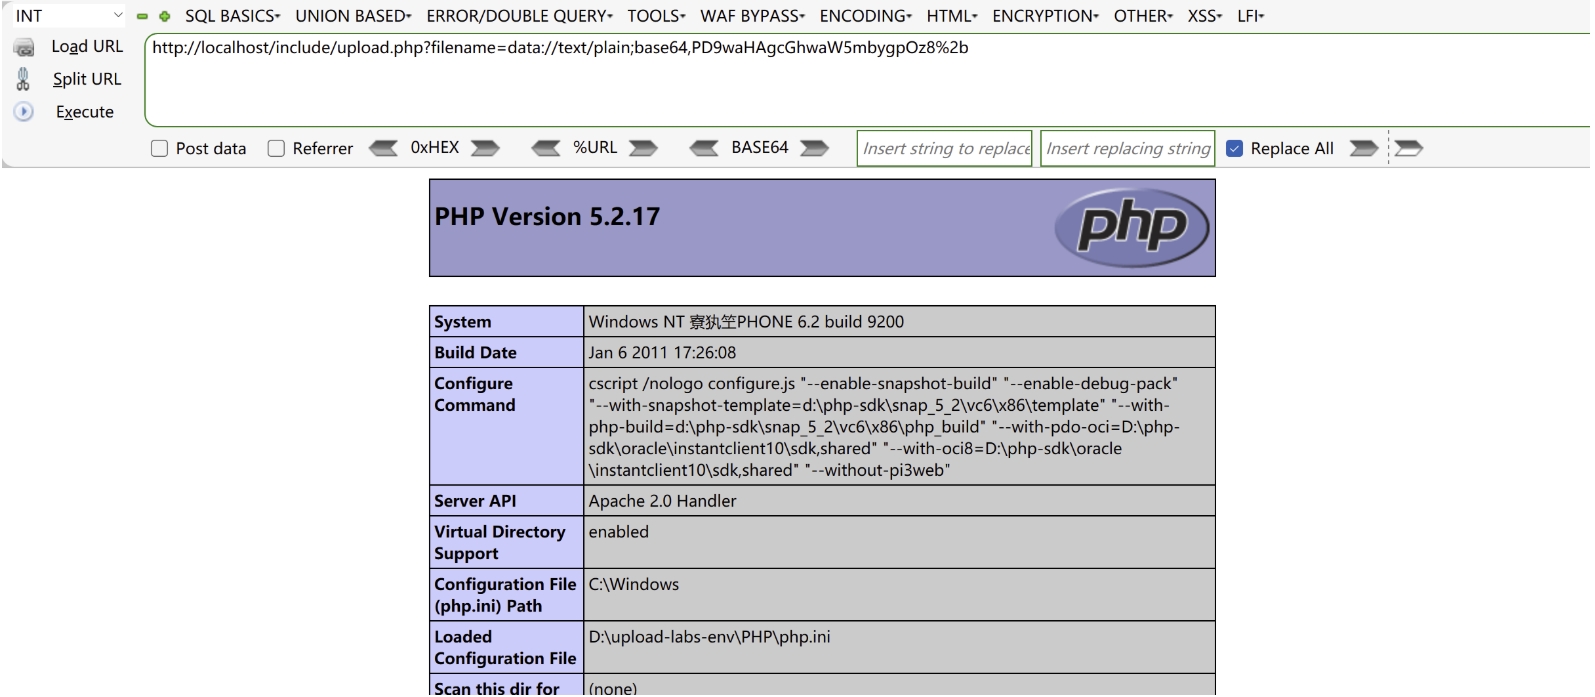Click the 'D:\upload-labs-env\PHP\php.ini' value
The width and height of the screenshot is (1595, 697).
pos(709,637)
